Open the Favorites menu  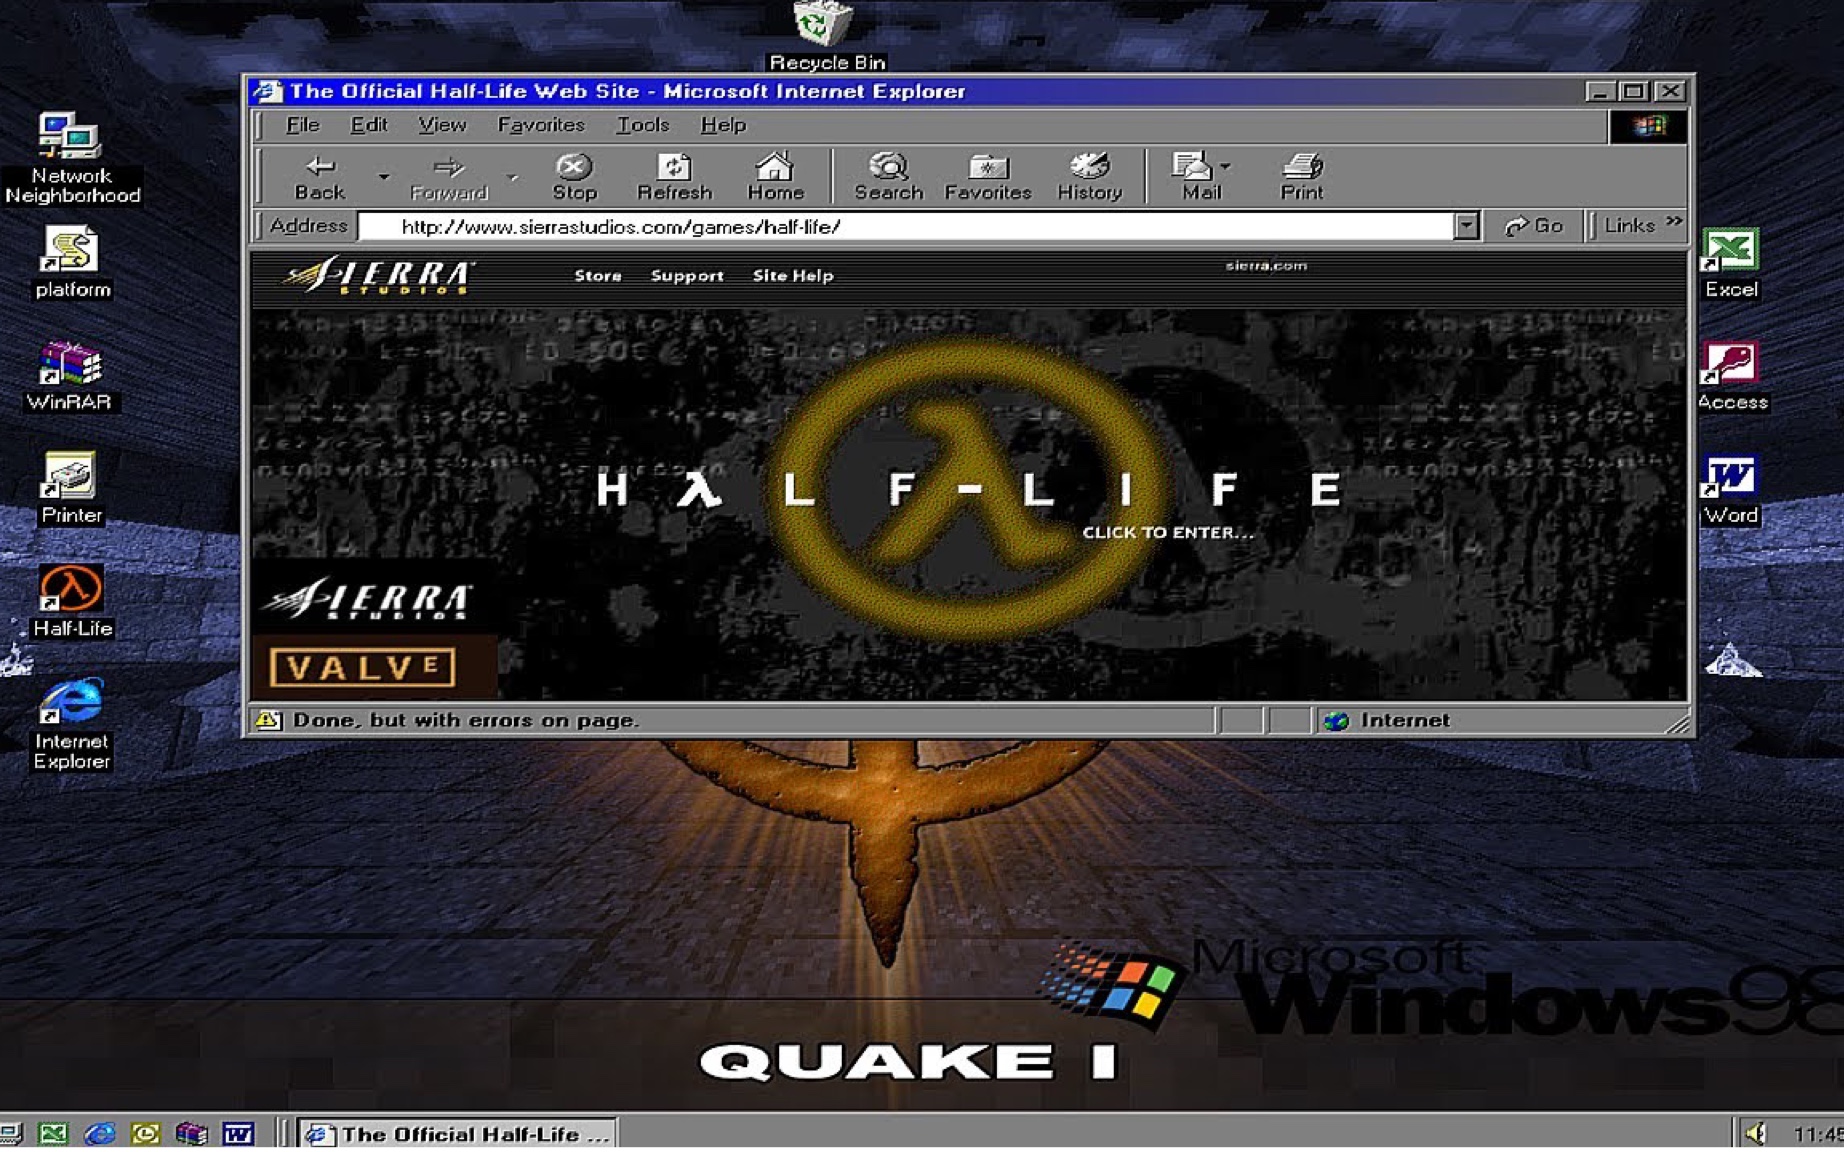pyautogui.click(x=541, y=125)
